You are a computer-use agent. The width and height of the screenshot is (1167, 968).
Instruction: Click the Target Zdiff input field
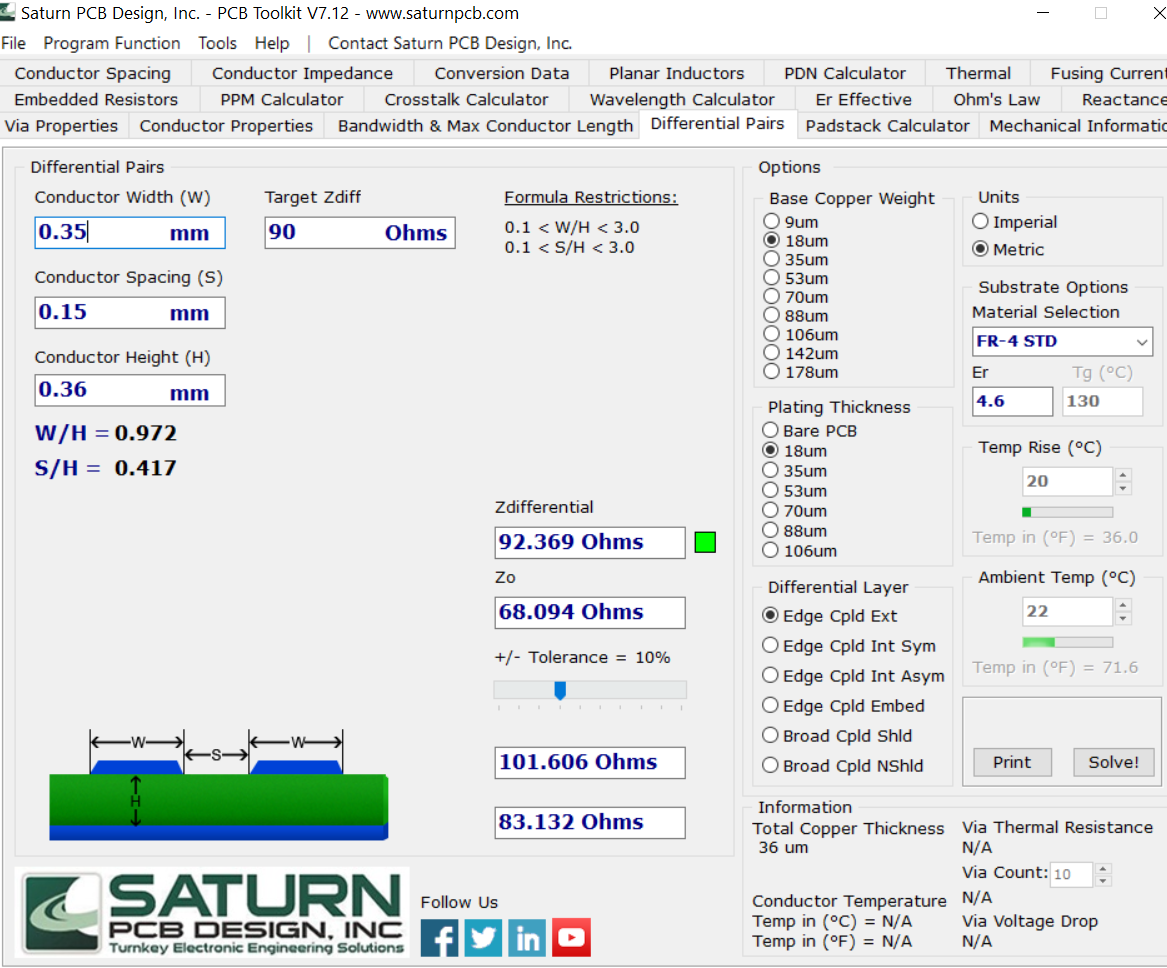[359, 233]
